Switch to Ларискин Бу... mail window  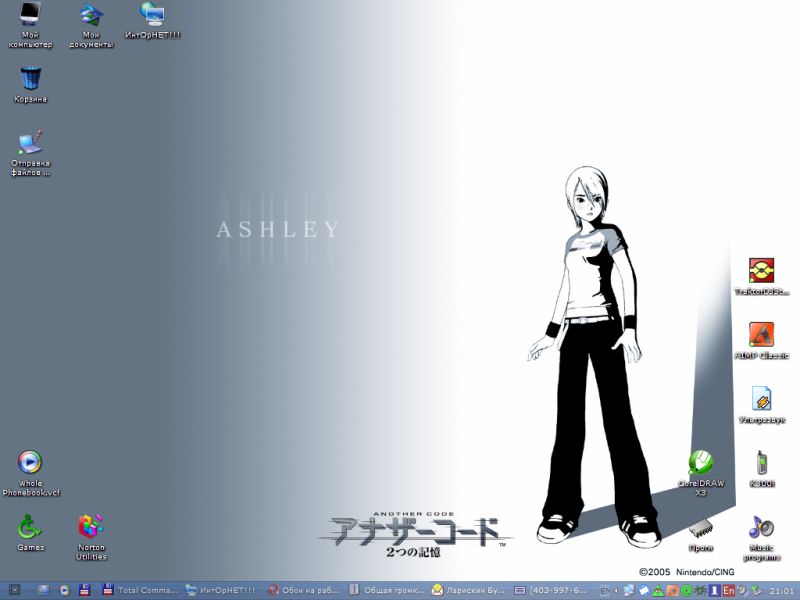tap(469, 590)
